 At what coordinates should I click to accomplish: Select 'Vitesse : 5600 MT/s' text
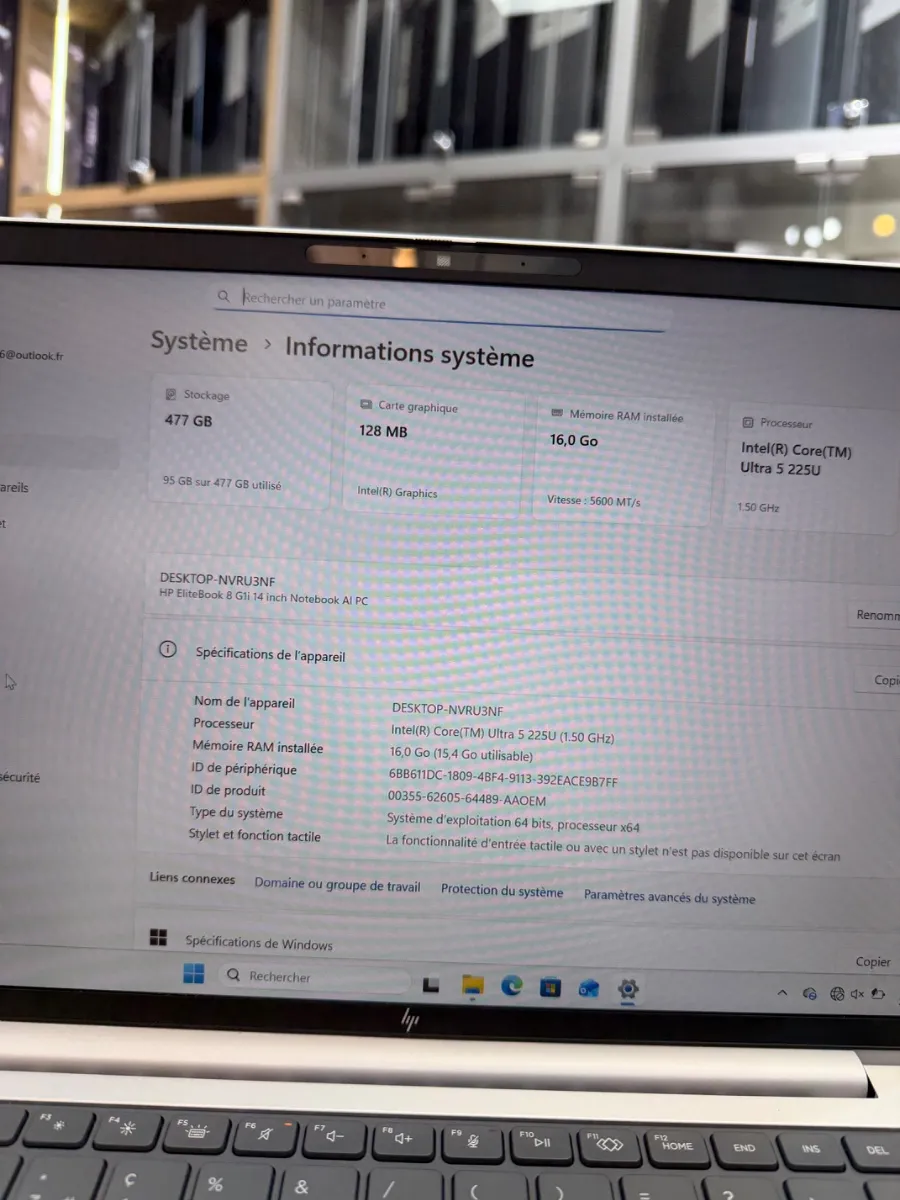pos(594,500)
